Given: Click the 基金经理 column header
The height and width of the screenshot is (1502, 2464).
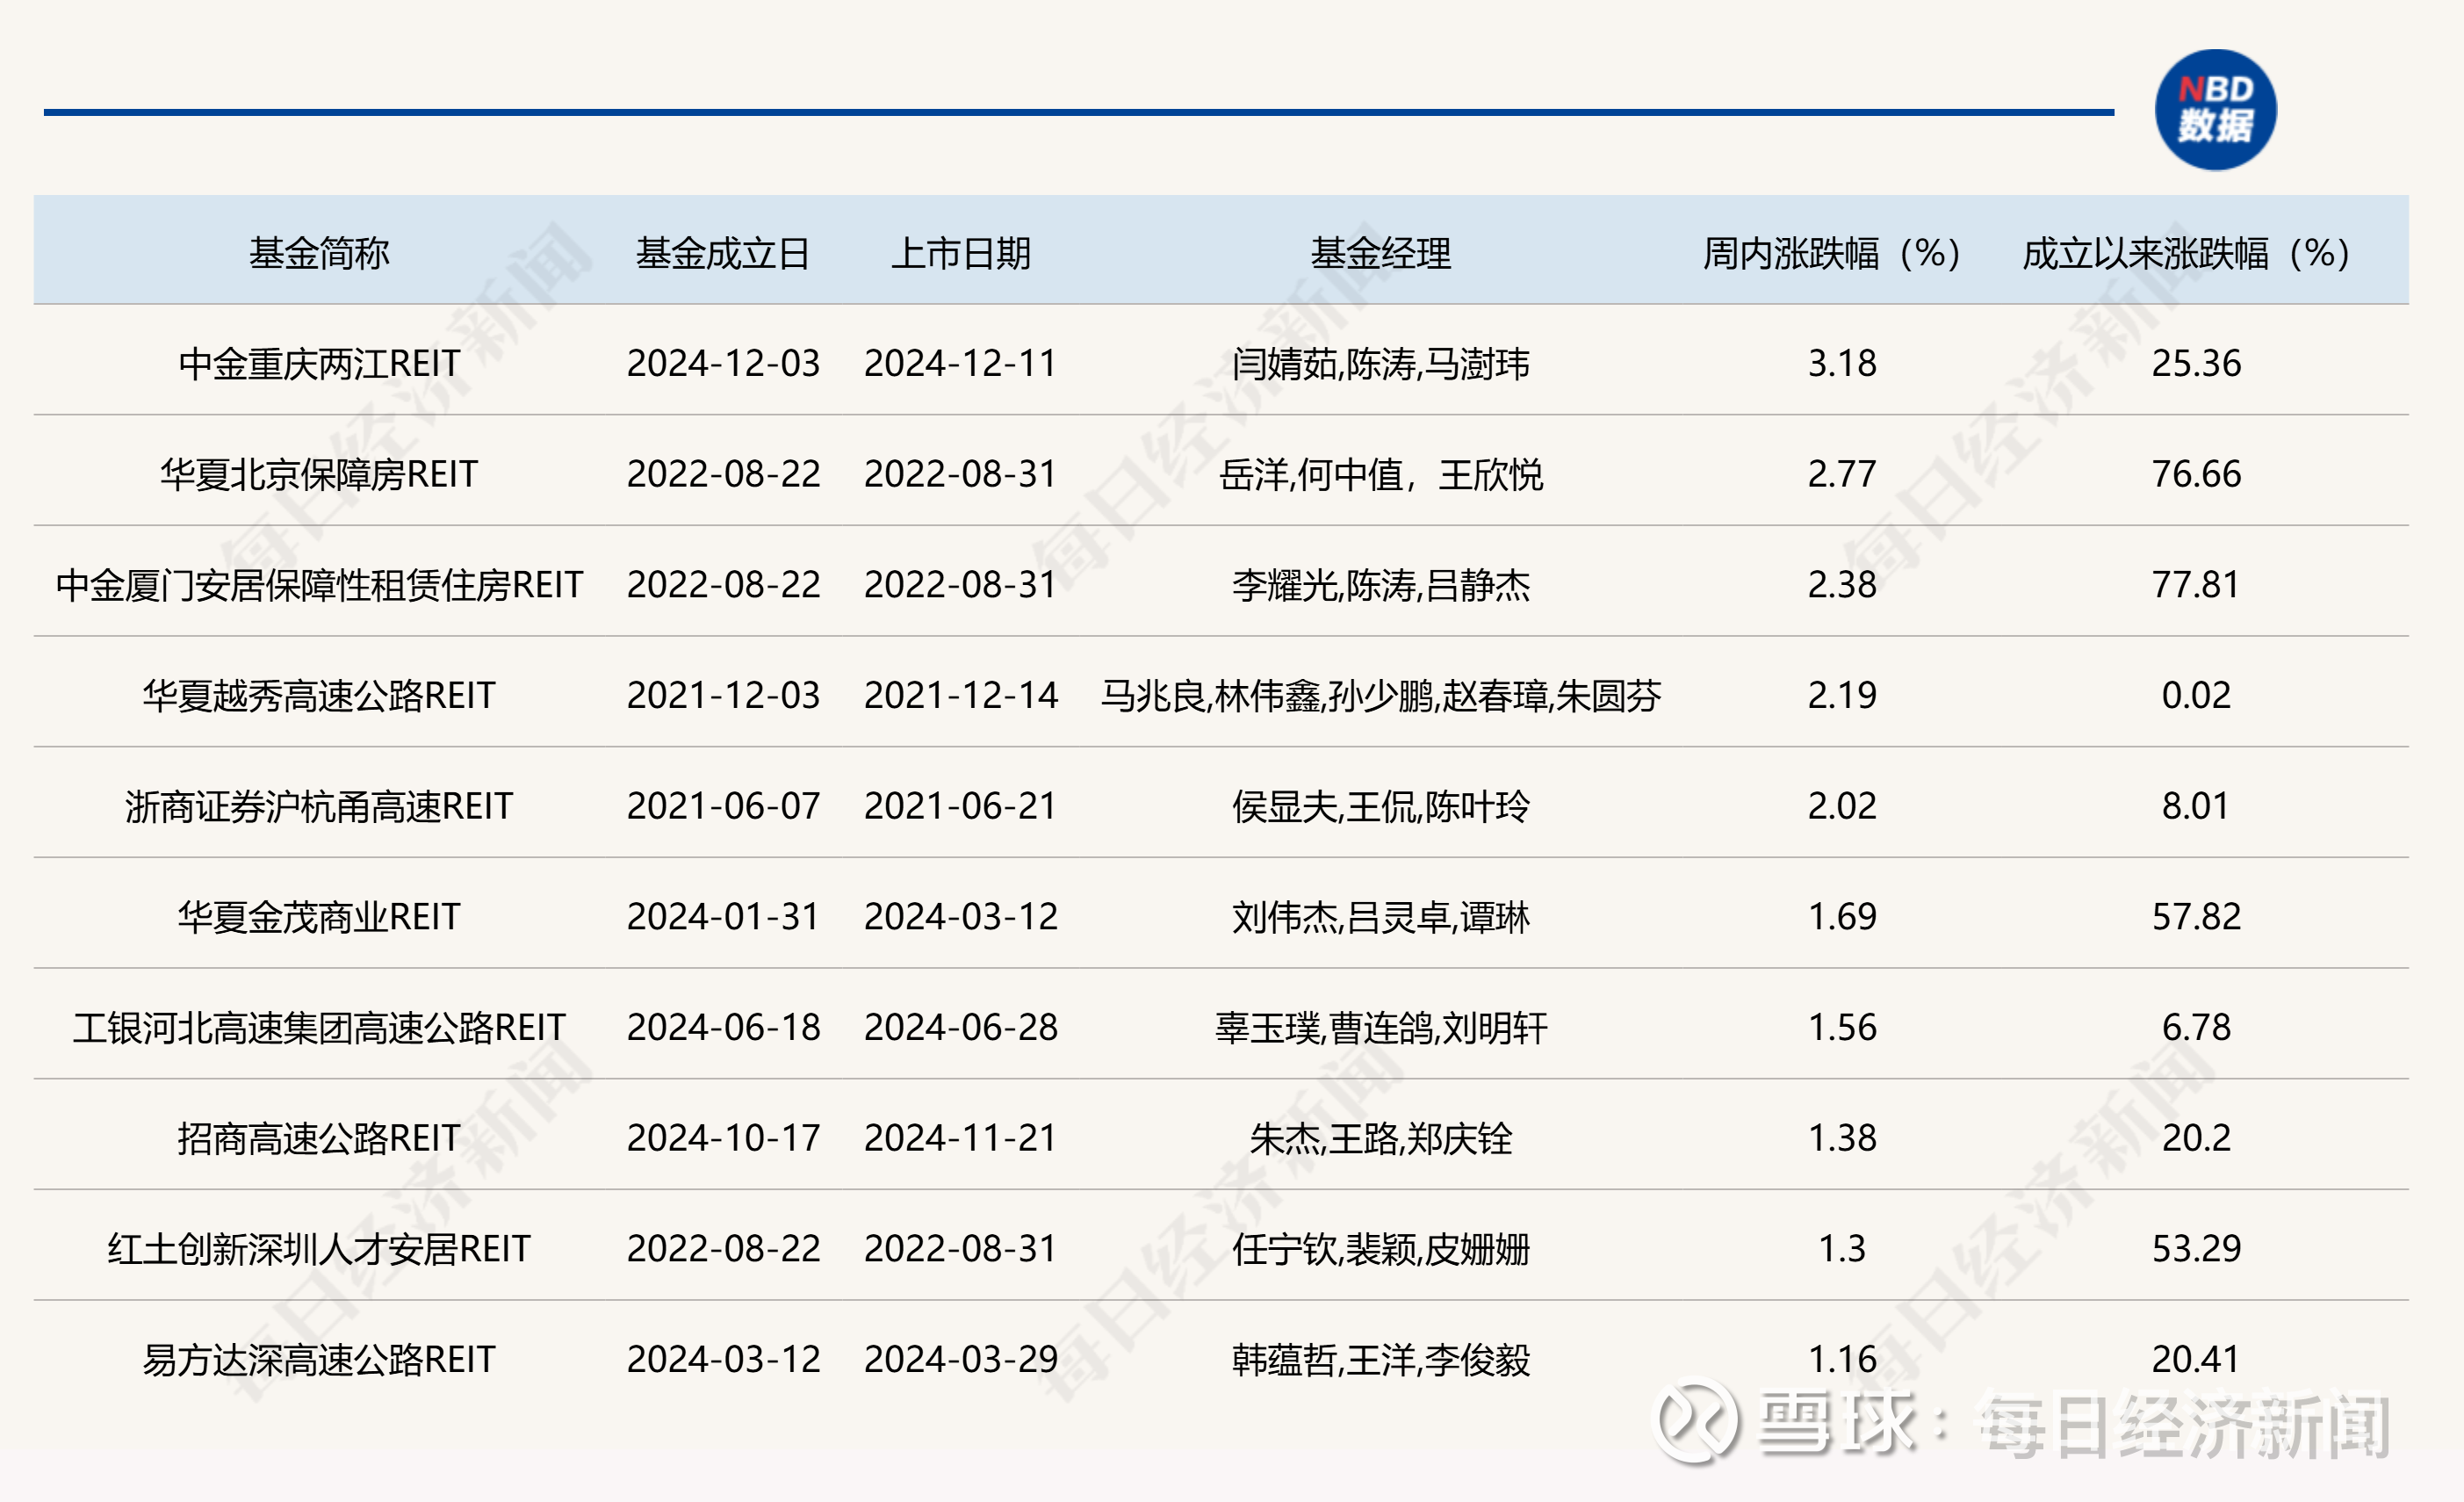Looking at the screenshot, I should point(1380,253).
